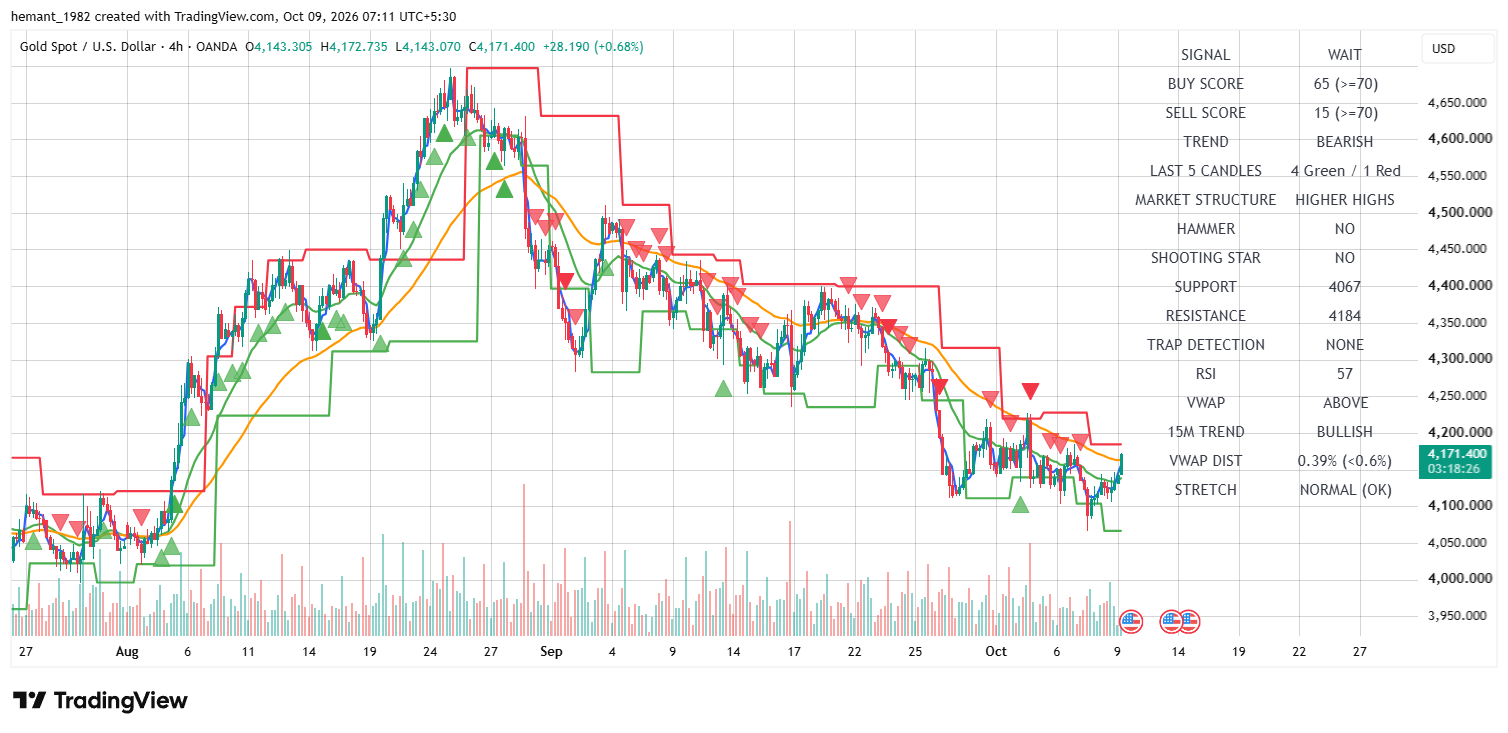
Task: Click the Oct label on the time axis
Action: click(995, 651)
